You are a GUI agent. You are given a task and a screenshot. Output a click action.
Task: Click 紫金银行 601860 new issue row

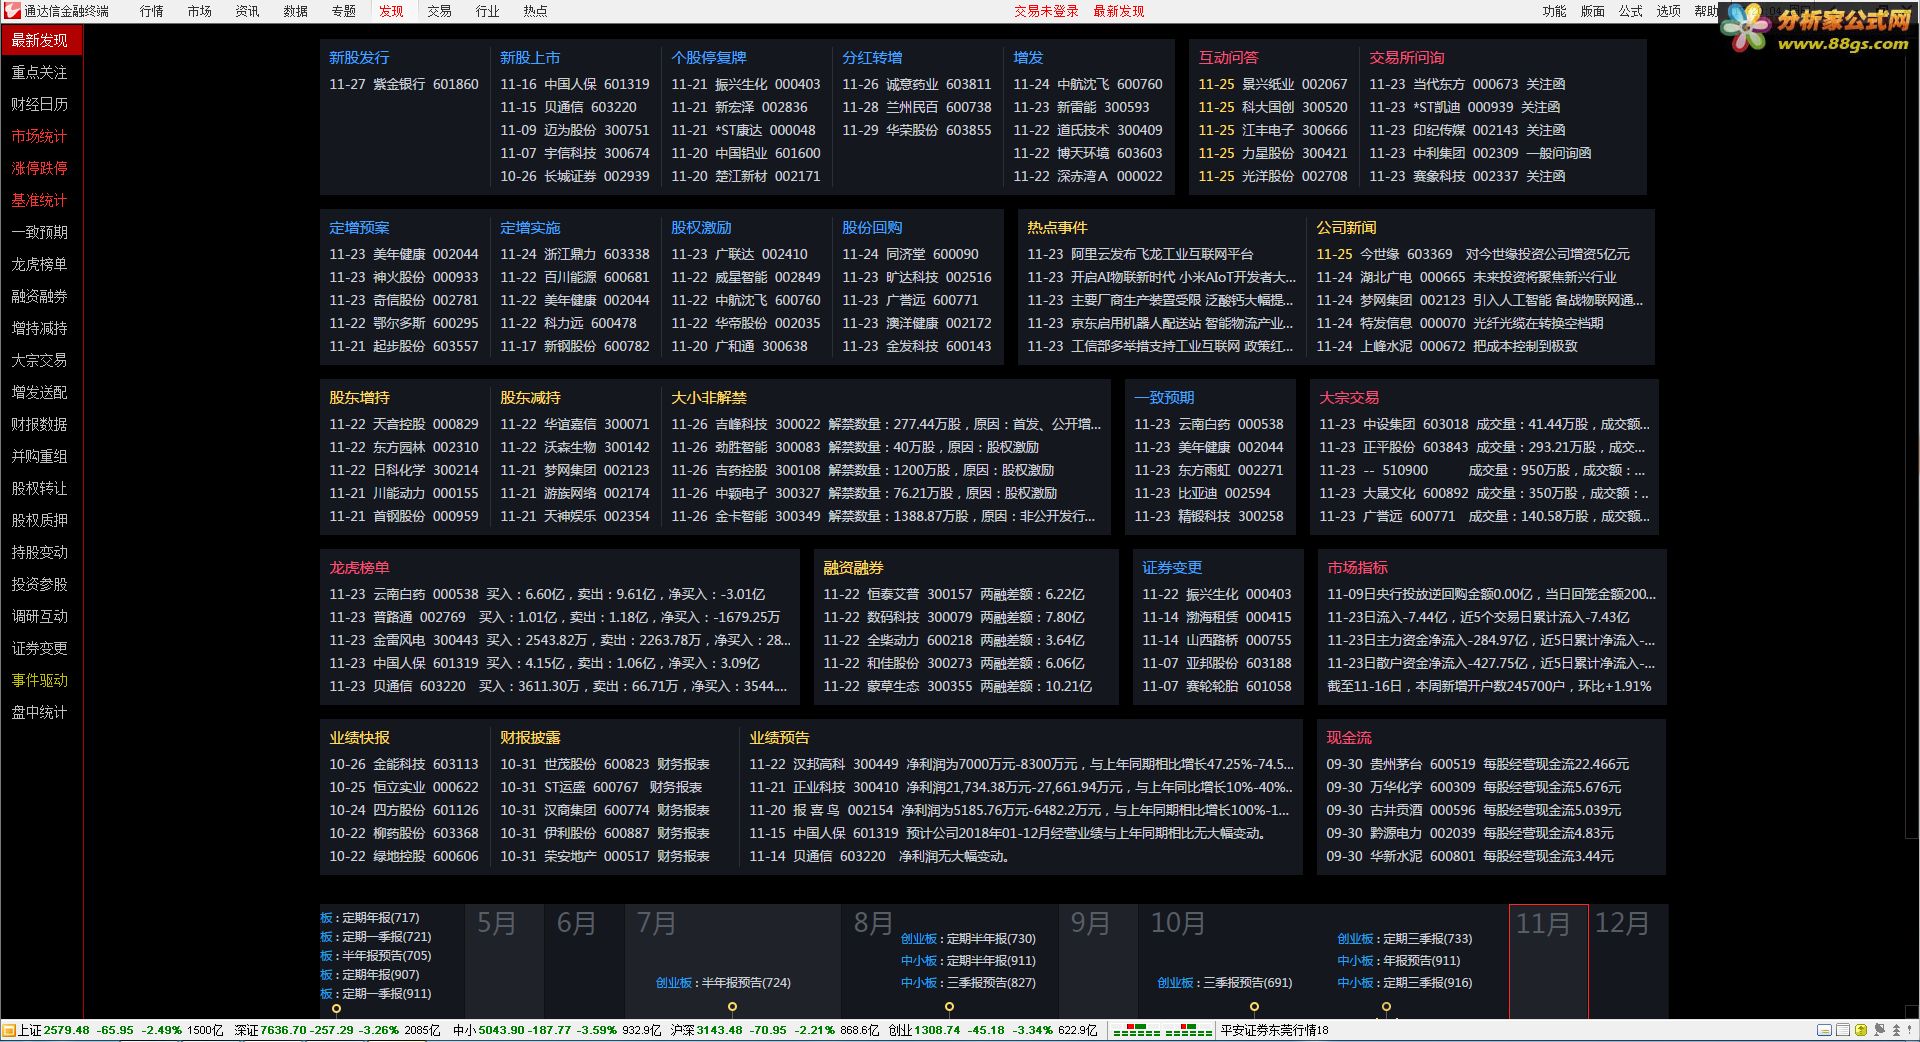pyautogui.click(x=404, y=85)
